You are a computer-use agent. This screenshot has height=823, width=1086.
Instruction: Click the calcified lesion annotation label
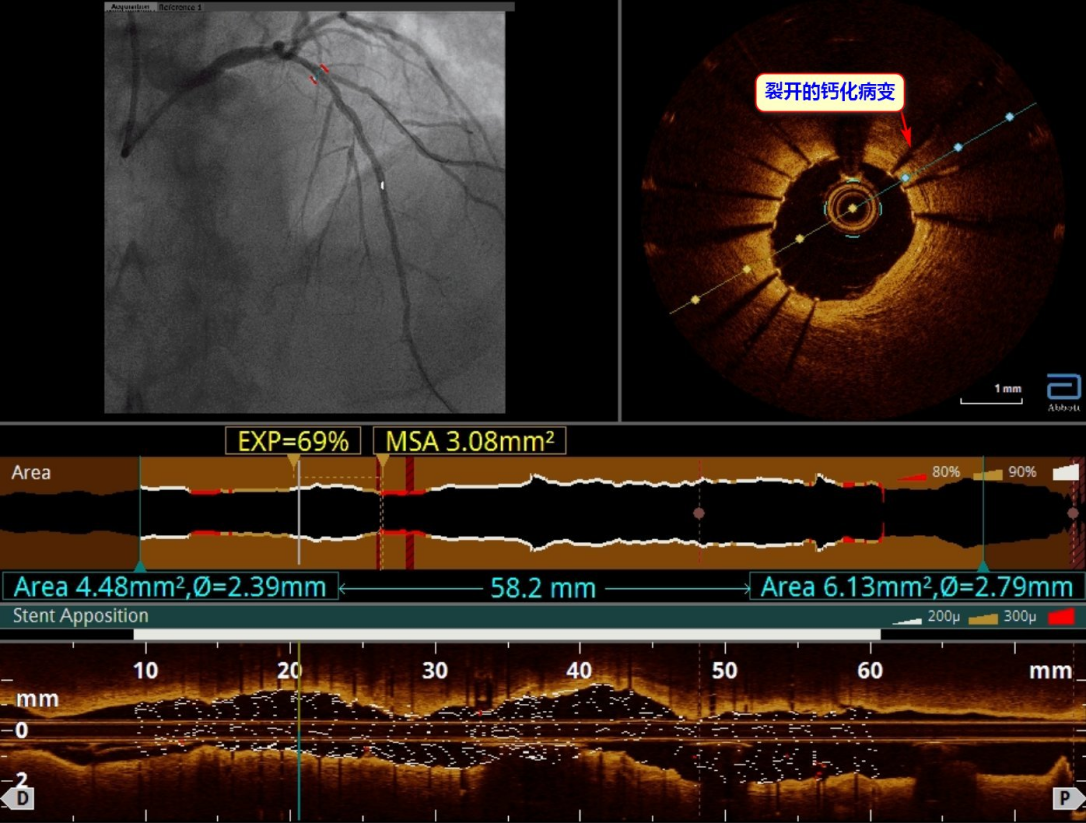[829, 94]
